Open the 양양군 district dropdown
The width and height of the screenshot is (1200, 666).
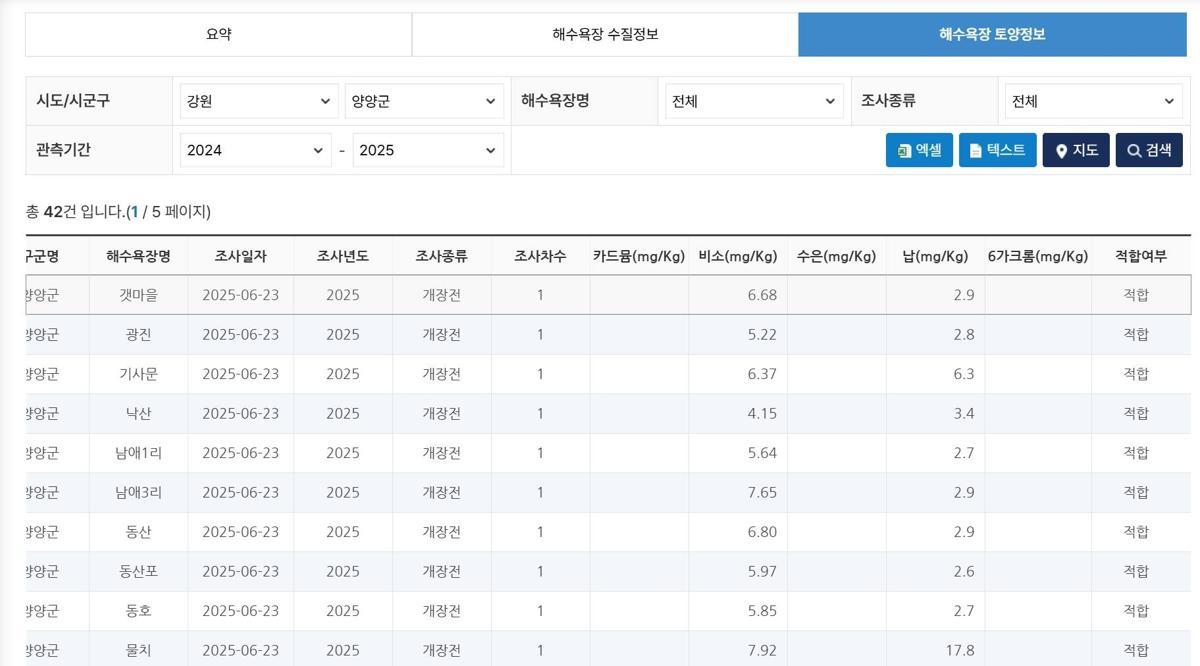(424, 101)
